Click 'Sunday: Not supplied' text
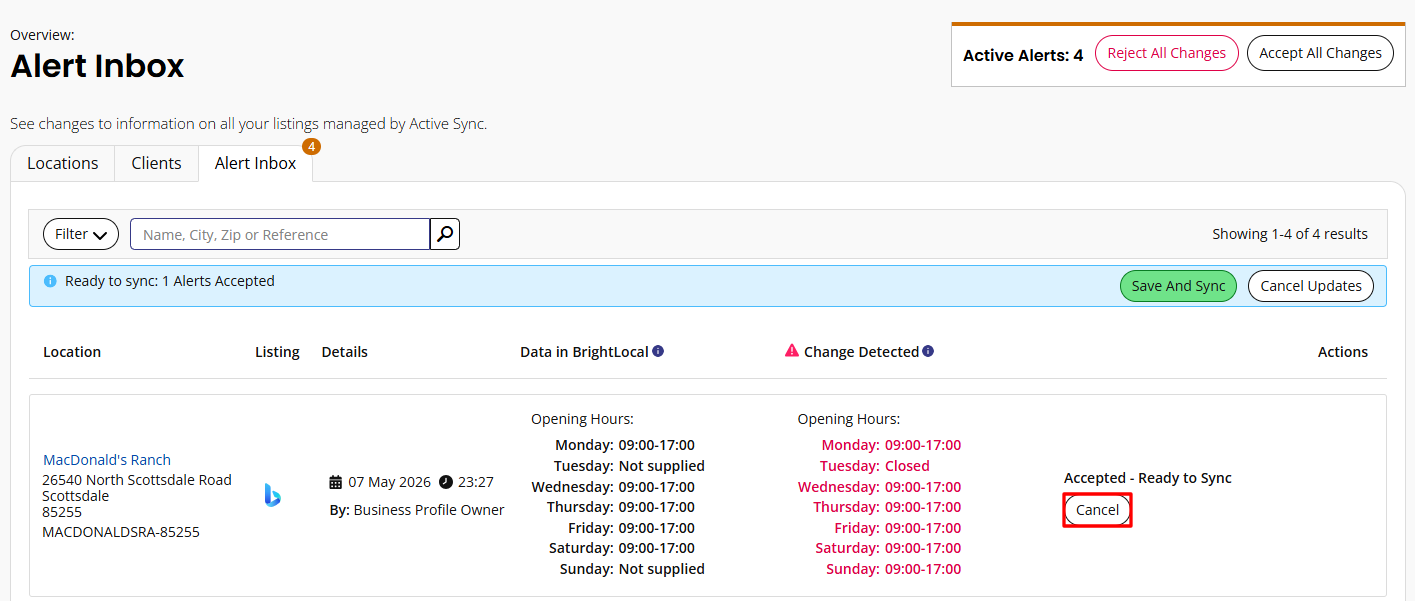 (632, 569)
